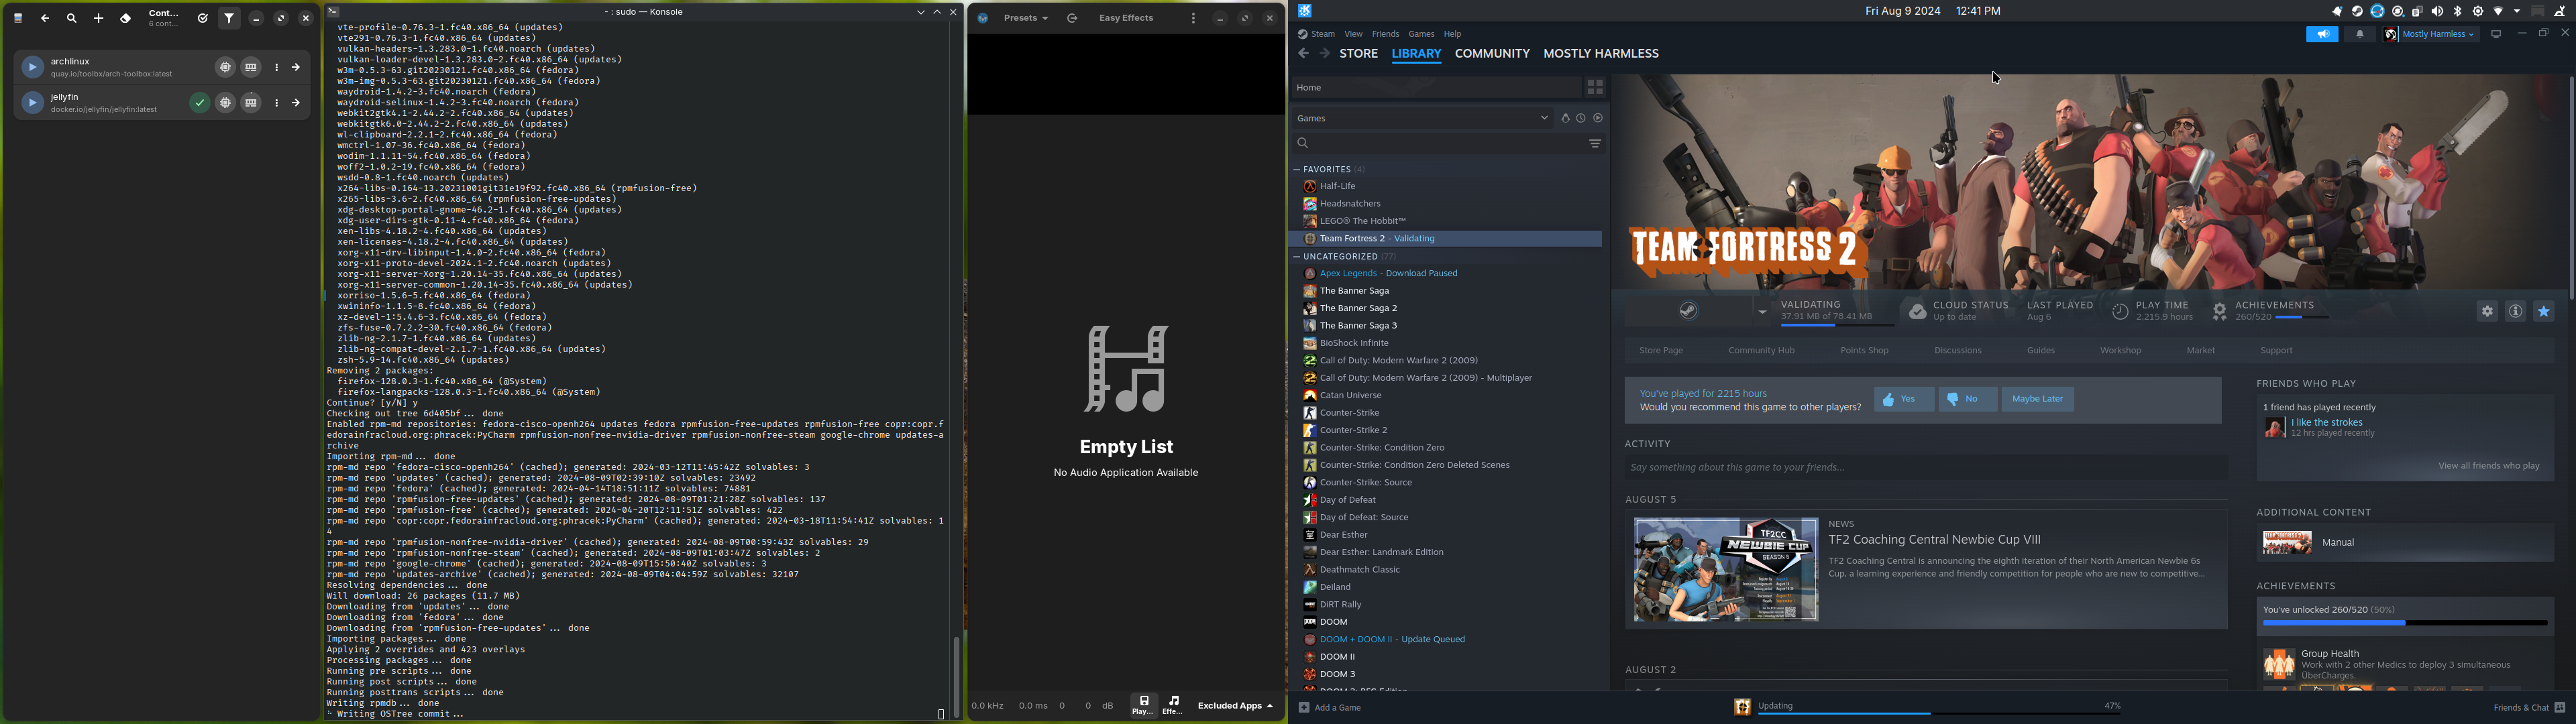Viewport: 2576px width, 724px height.
Task: Open Team Fortress 2 game settings gear
Action: coord(2487,312)
